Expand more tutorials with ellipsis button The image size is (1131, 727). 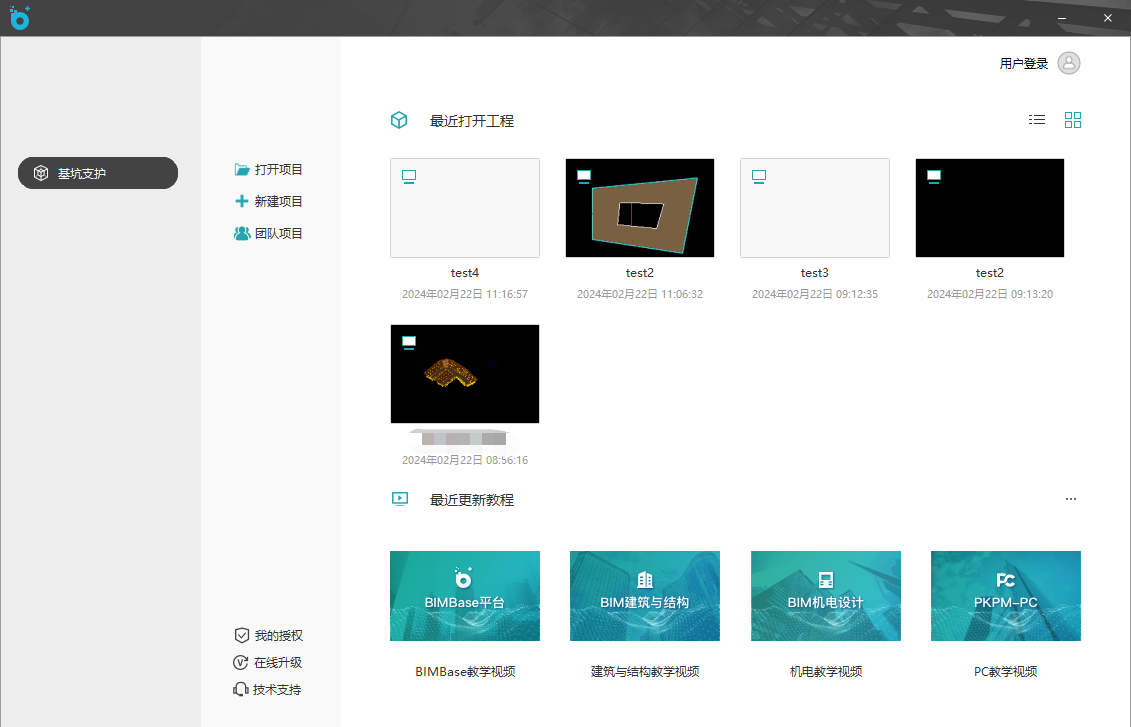1071,499
